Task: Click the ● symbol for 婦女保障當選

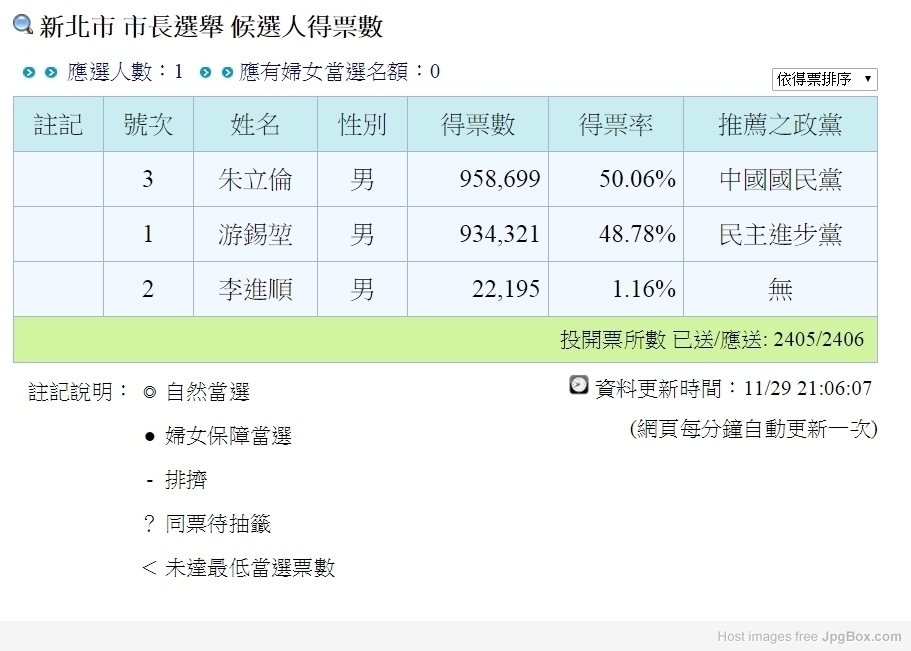Action: (x=150, y=437)
